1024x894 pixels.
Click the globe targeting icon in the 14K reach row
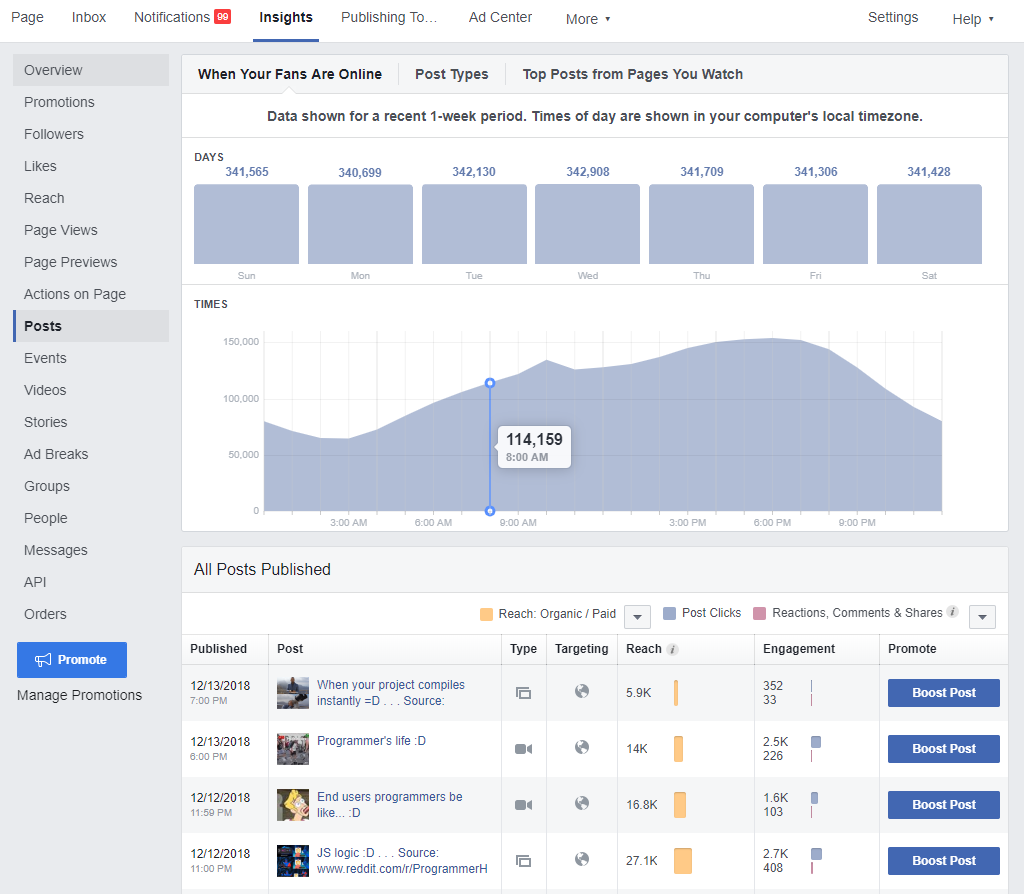[582, 747]
